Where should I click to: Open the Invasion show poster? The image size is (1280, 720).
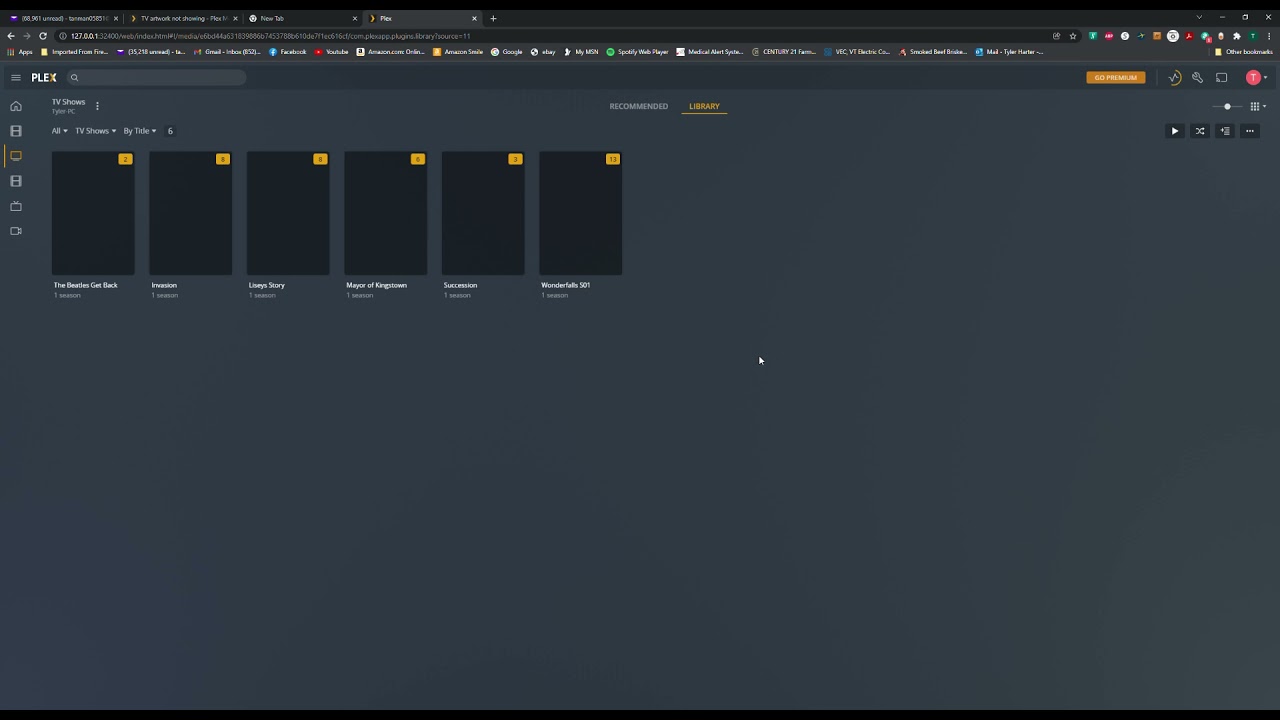(190, 213)
